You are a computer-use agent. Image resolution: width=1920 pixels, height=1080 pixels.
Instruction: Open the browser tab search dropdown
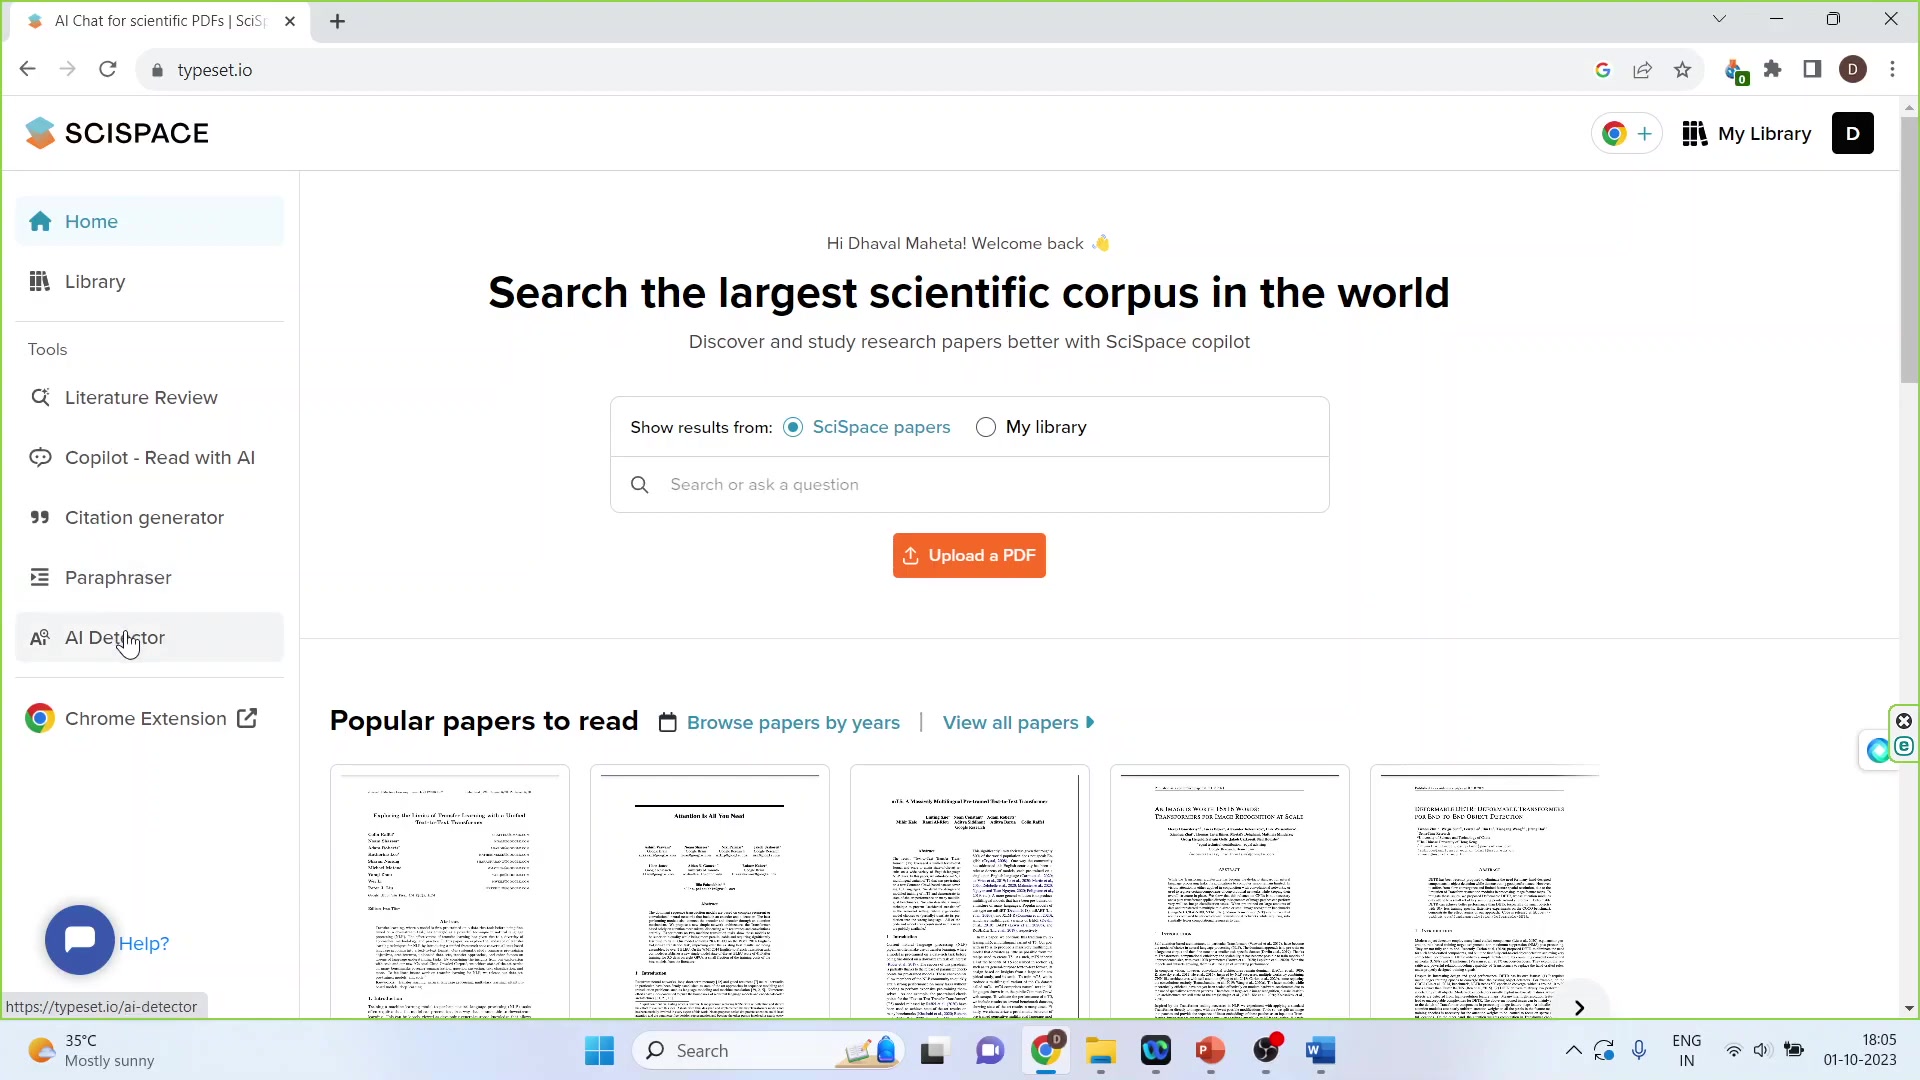(x=1721, y=19)
